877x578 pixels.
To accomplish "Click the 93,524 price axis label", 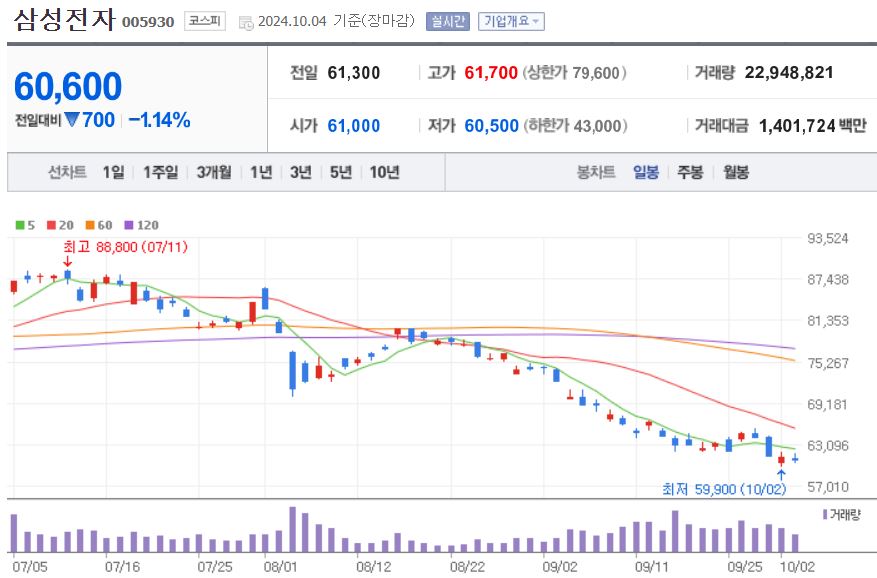I will click(828, 238).
